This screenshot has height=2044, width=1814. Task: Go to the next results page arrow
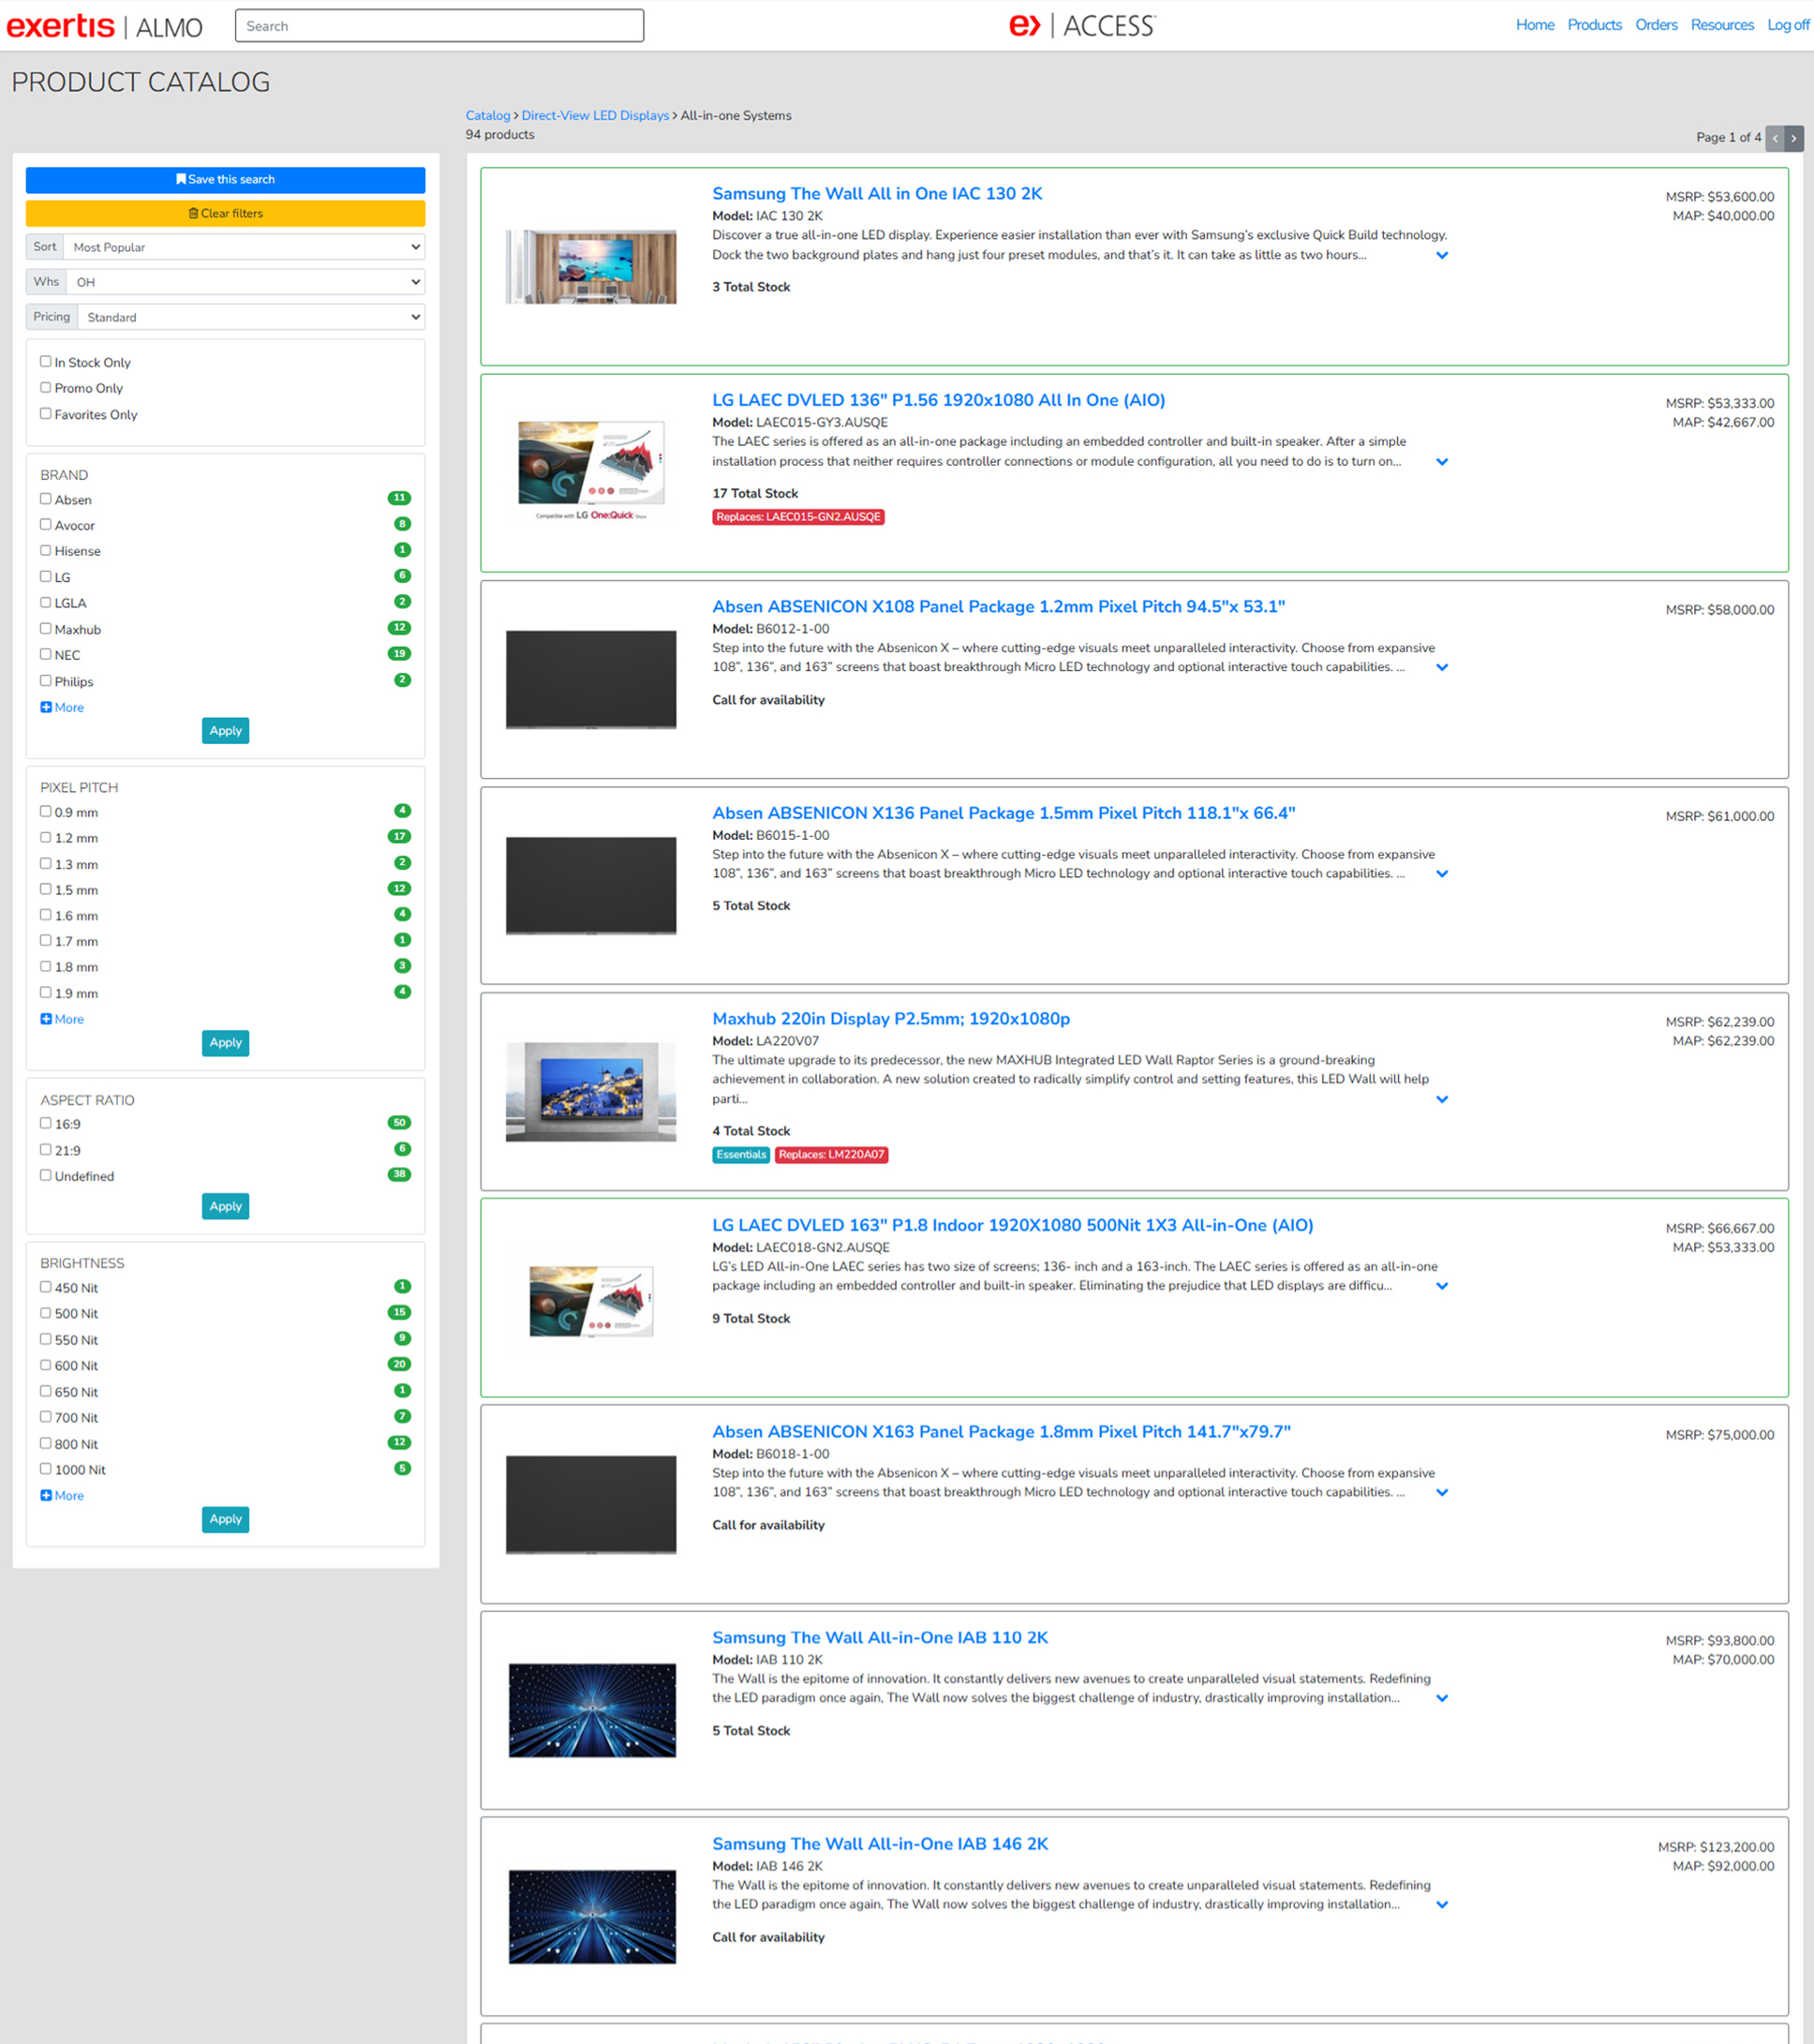(1794, 138)
